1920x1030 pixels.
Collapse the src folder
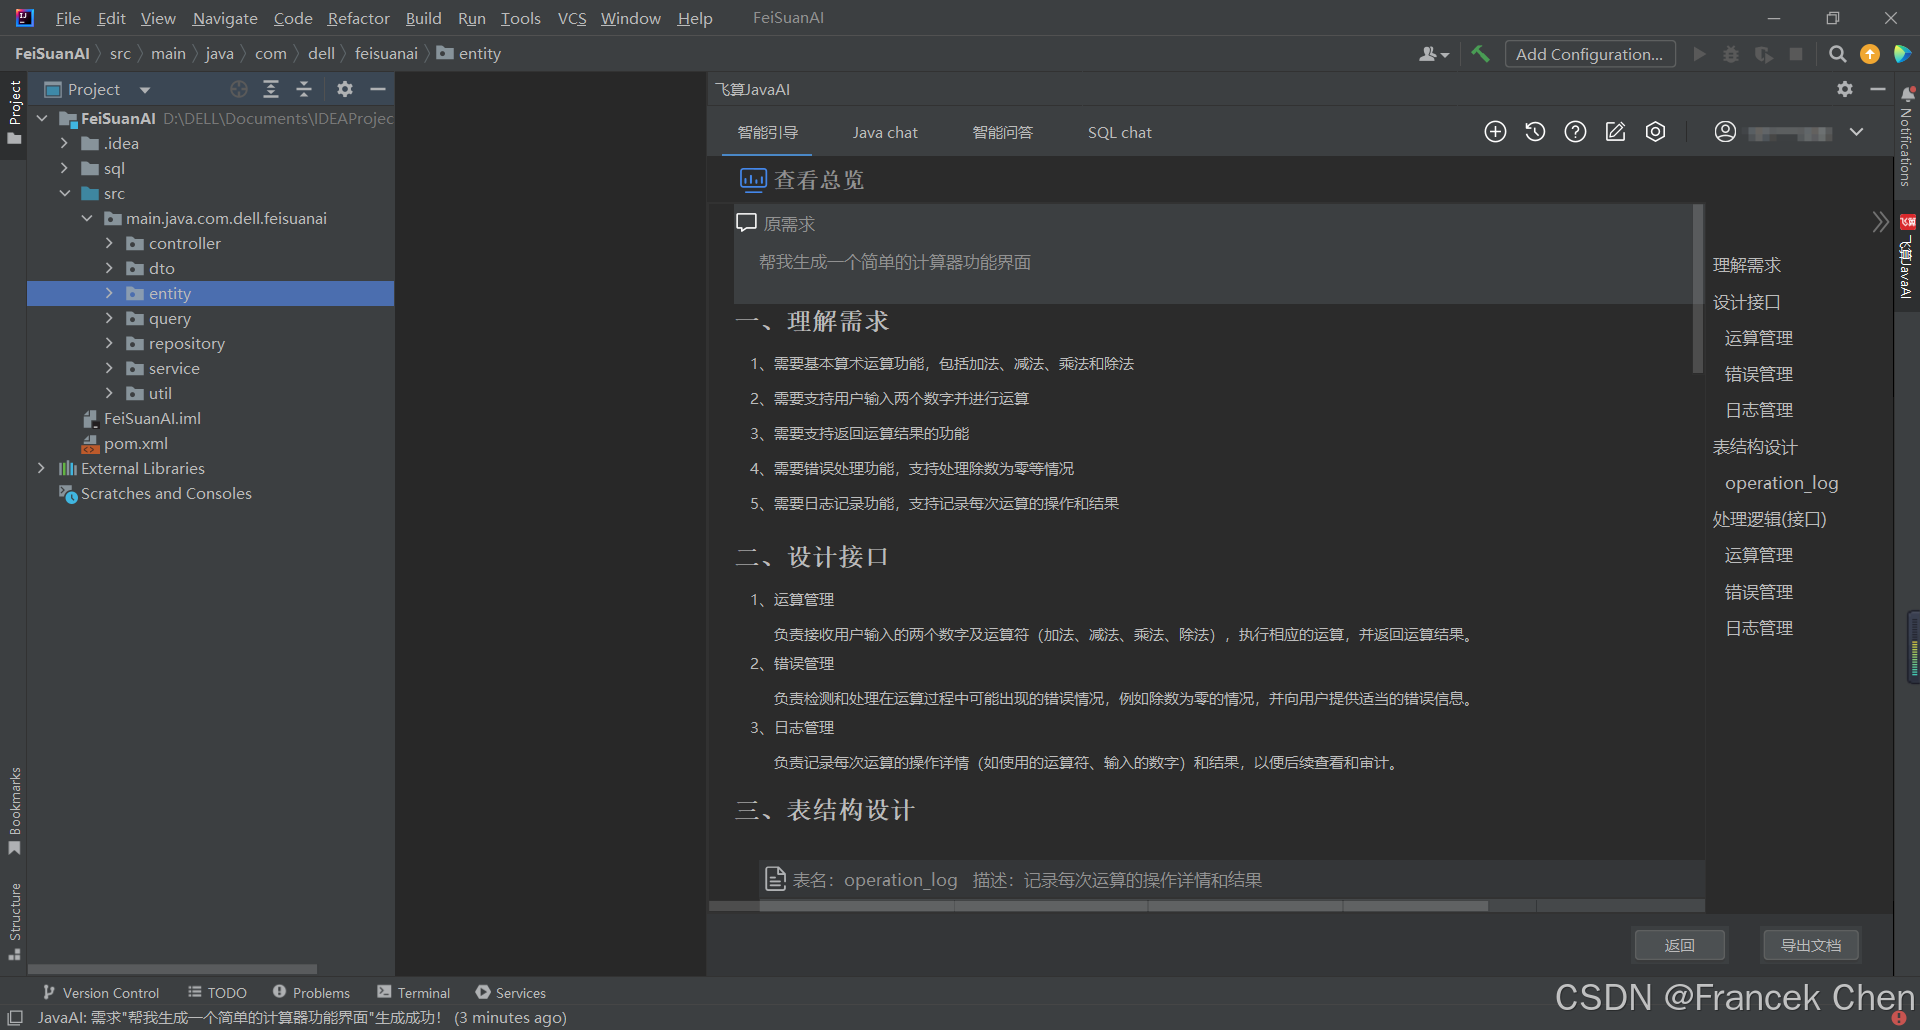65,193
